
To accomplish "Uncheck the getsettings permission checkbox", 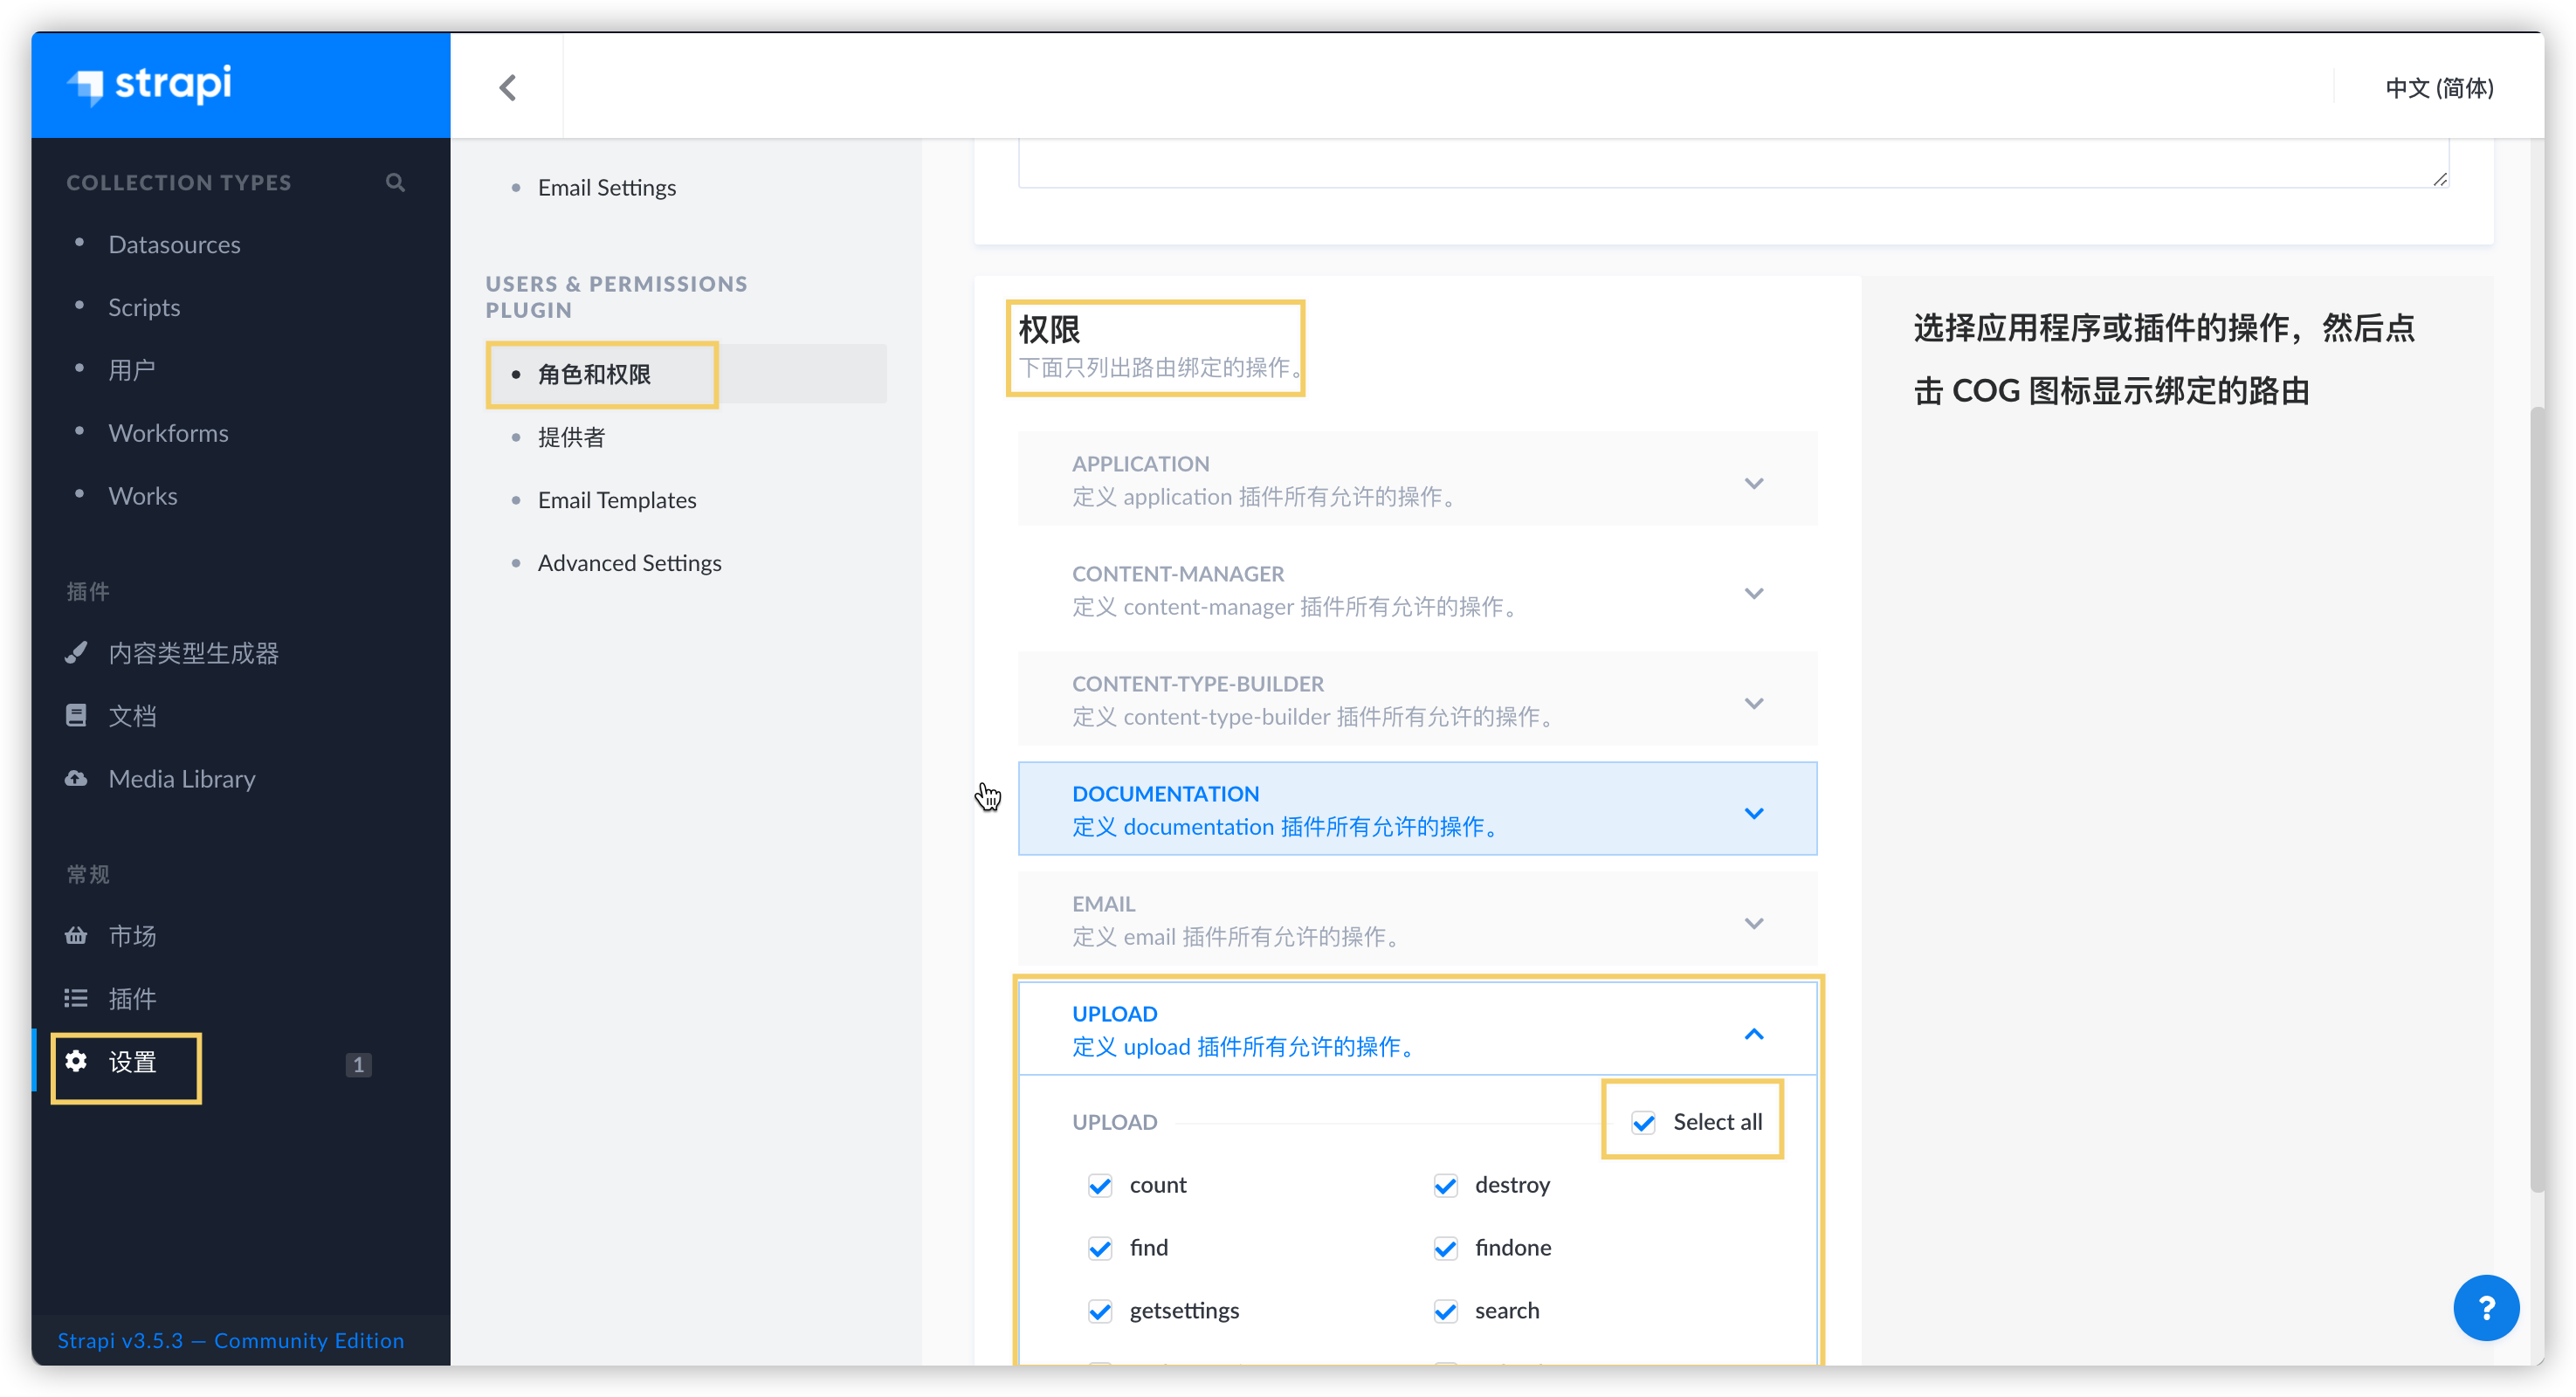I will click(x=1100, y=1311).
